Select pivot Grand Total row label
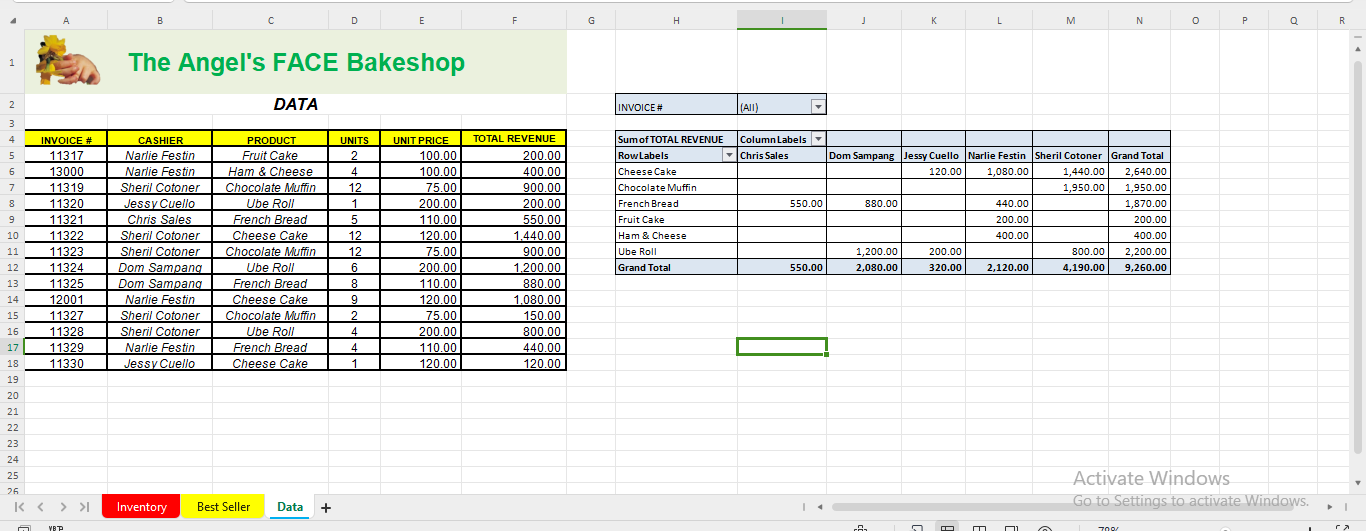Viewport: 1366px width, 531px height. point(676,267)
